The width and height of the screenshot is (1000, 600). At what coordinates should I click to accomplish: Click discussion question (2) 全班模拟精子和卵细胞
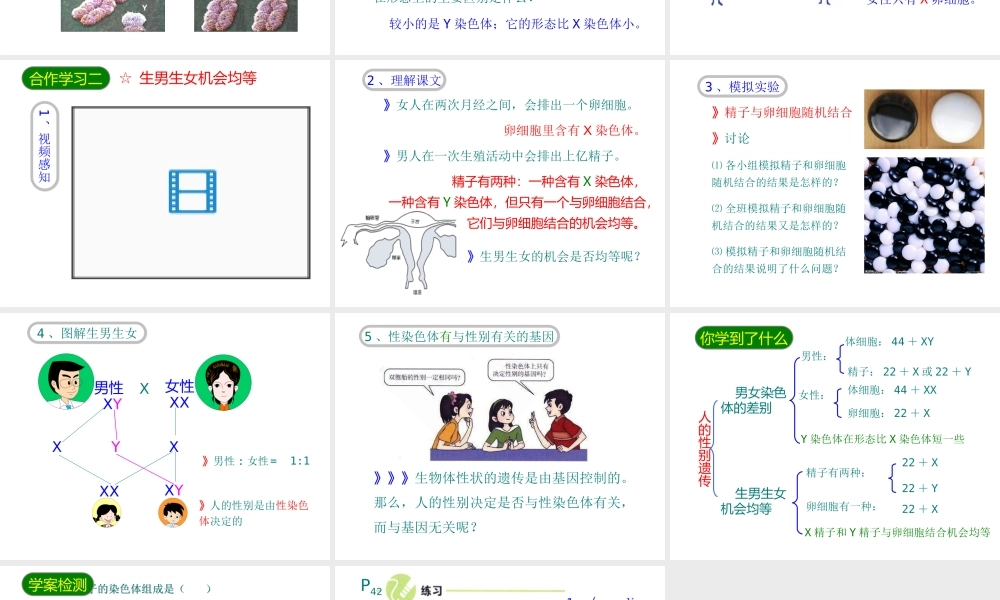coord(779,217)
